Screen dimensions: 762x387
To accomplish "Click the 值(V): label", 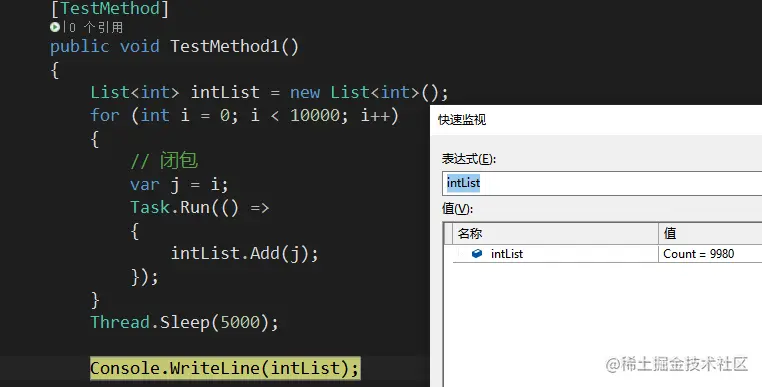I will click(457, 209).
